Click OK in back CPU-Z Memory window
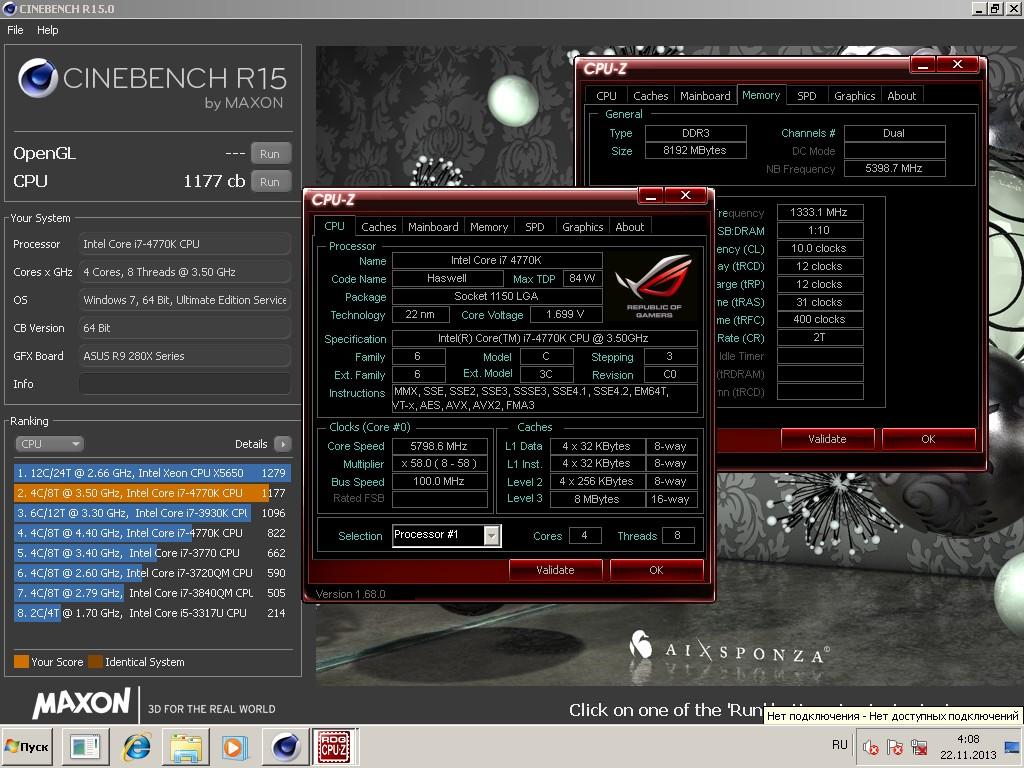1024x768 pixels. click(x=928, y=439)
